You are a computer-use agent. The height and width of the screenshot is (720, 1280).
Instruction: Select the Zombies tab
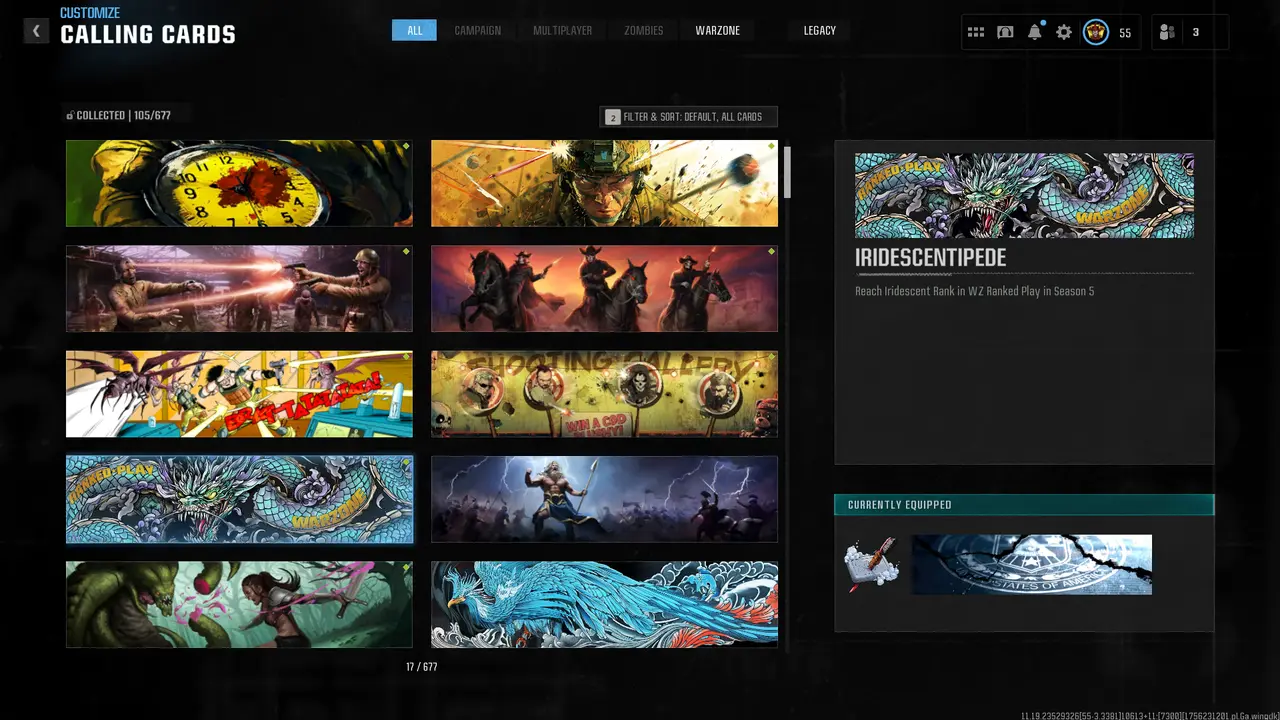point(643,31)
